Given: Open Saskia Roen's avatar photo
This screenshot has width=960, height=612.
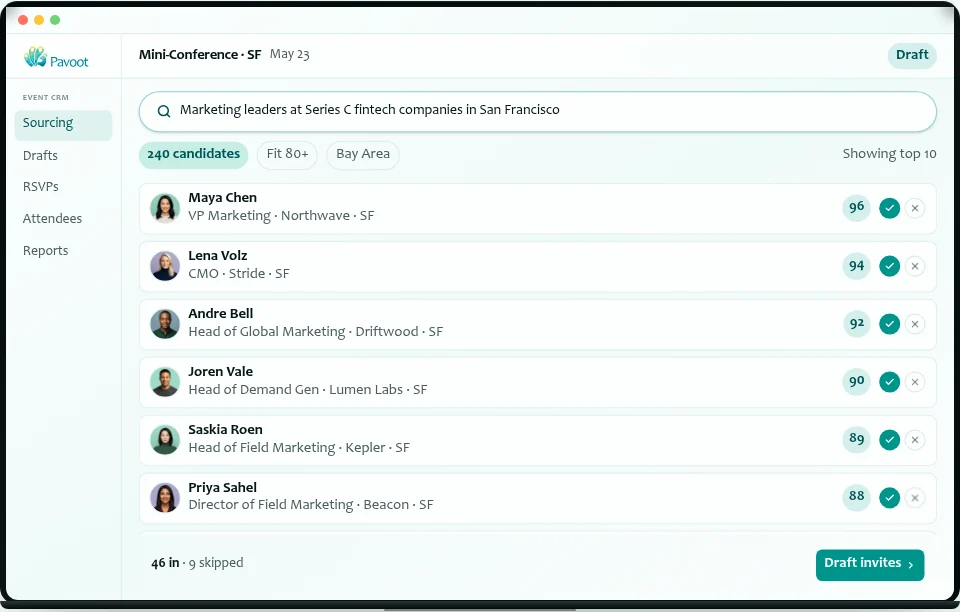Looking at the screenshot, I should 165,439.
